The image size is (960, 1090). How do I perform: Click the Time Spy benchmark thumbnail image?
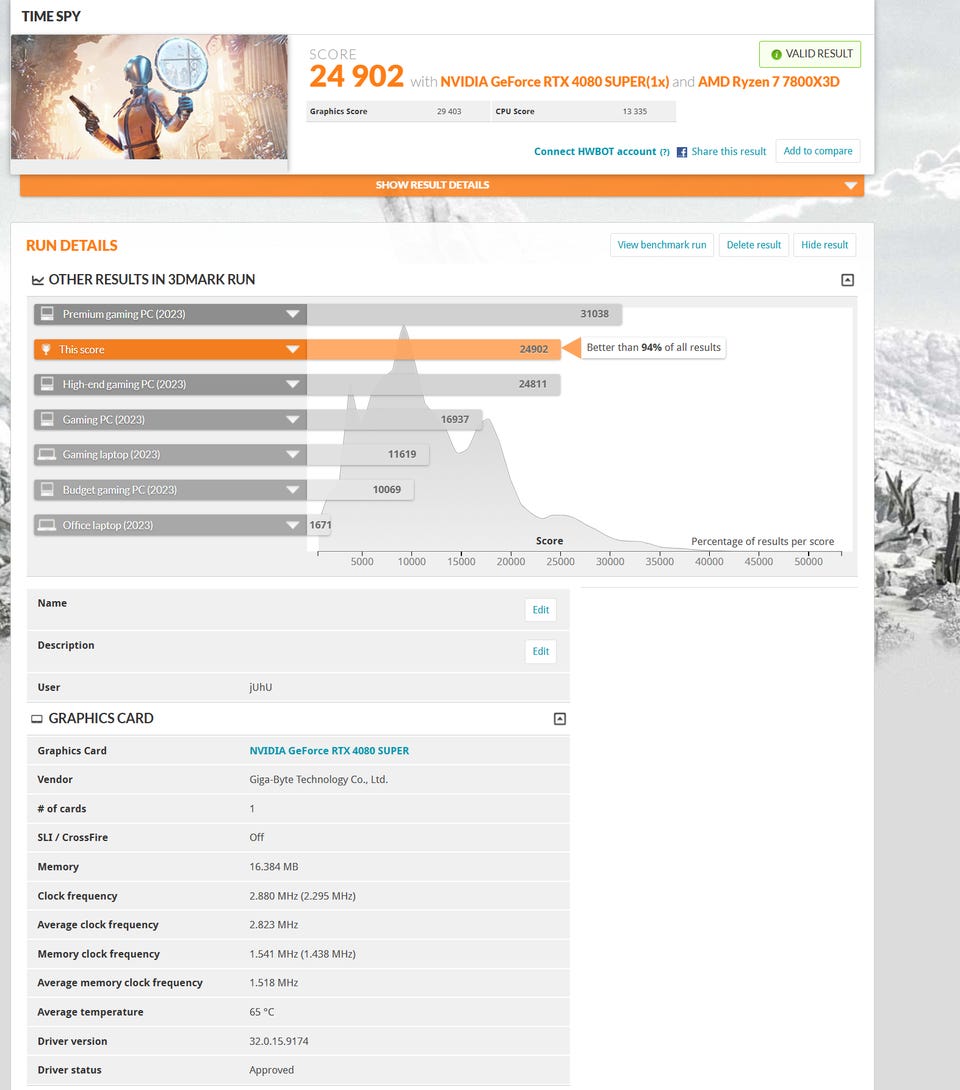click(x=149, y=97)
